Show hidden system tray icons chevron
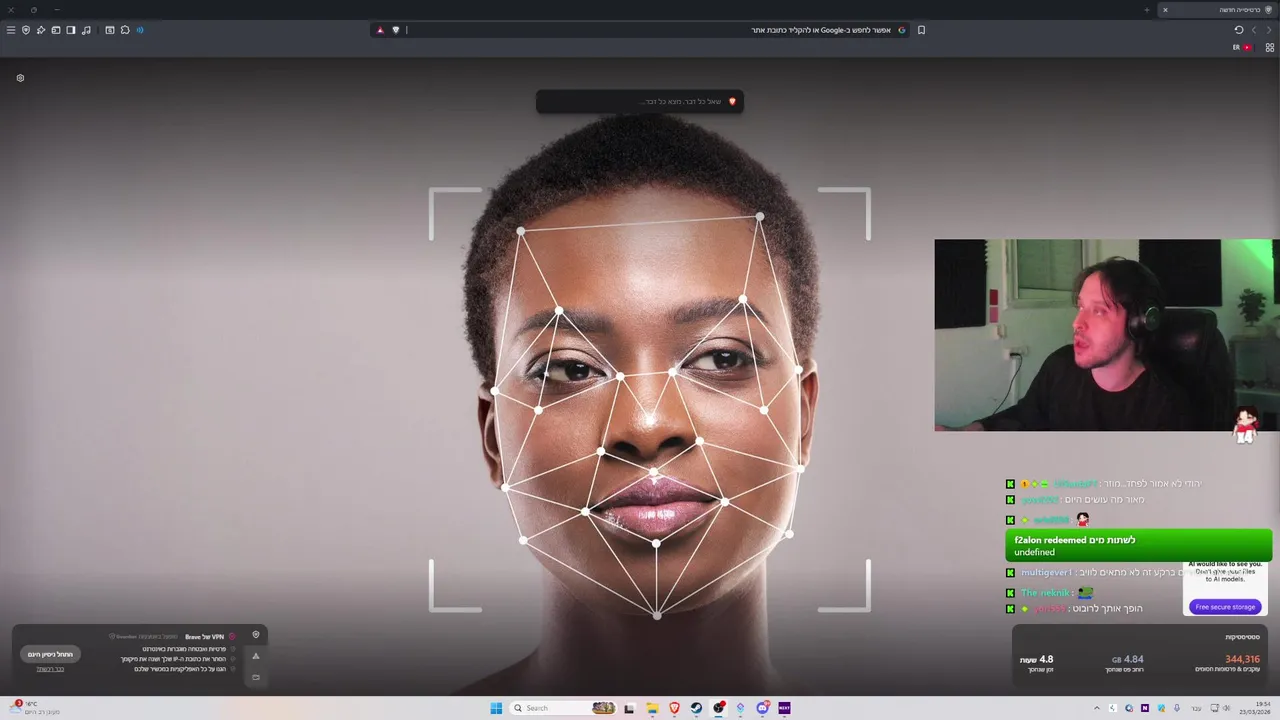This screenshot has height=720, width=1280. tap(1096, 708)
